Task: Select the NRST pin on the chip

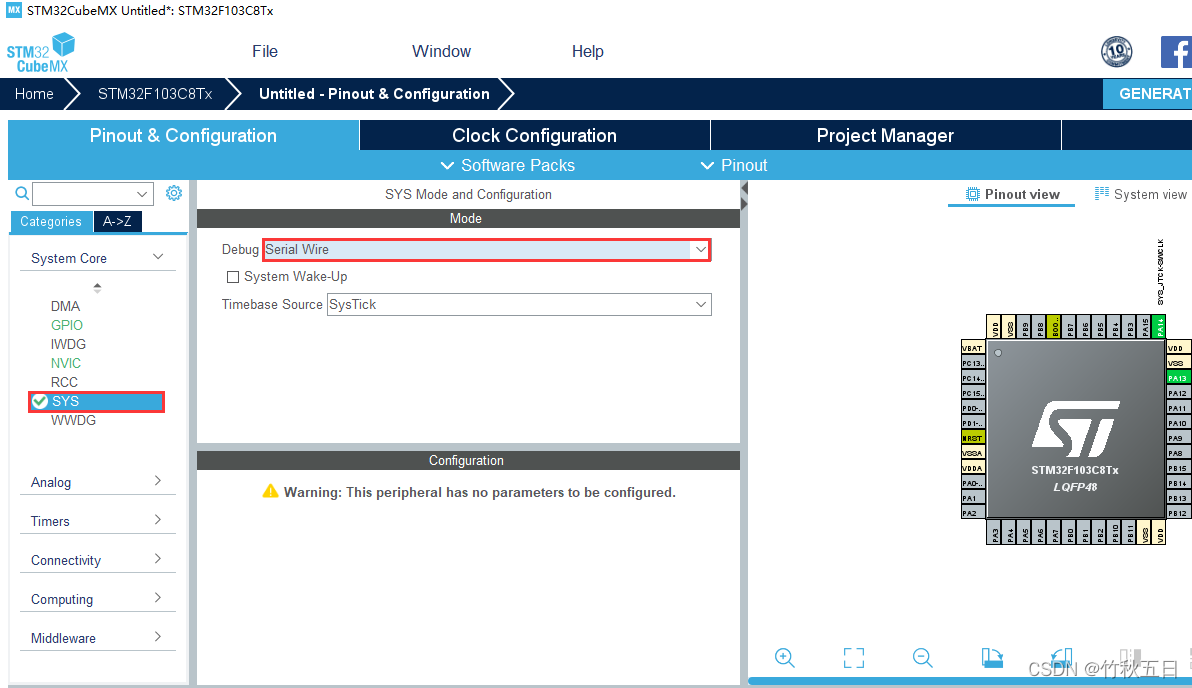Action: [x=973, y=438]
